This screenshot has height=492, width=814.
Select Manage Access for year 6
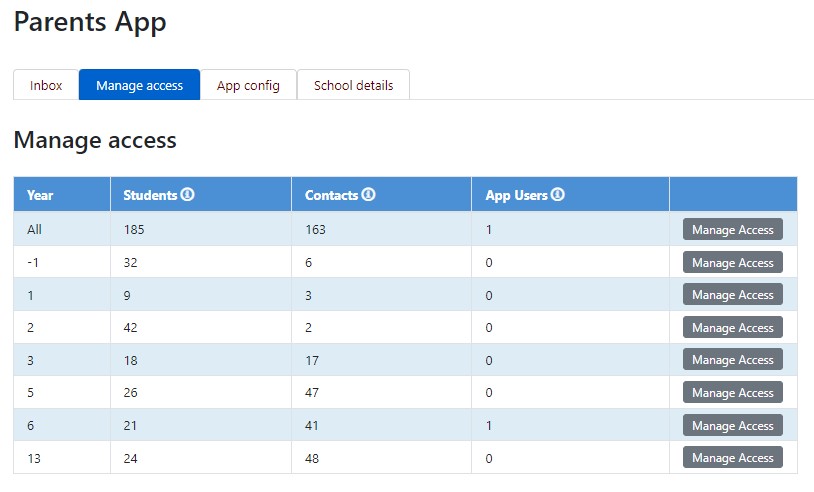[x=732, y=426]
